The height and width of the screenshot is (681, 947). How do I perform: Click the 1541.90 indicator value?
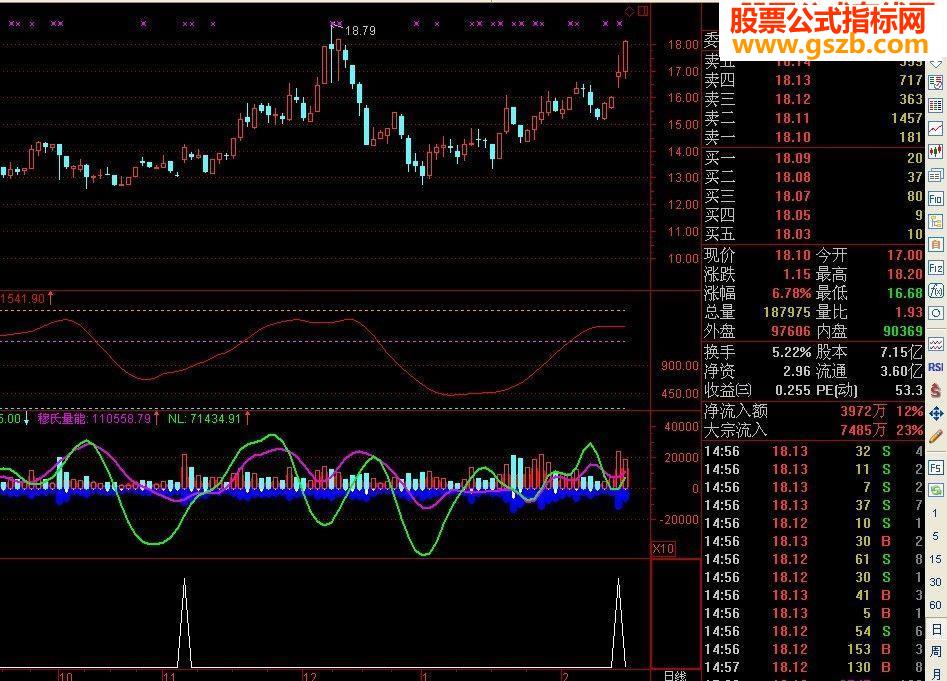click(22, 298)
